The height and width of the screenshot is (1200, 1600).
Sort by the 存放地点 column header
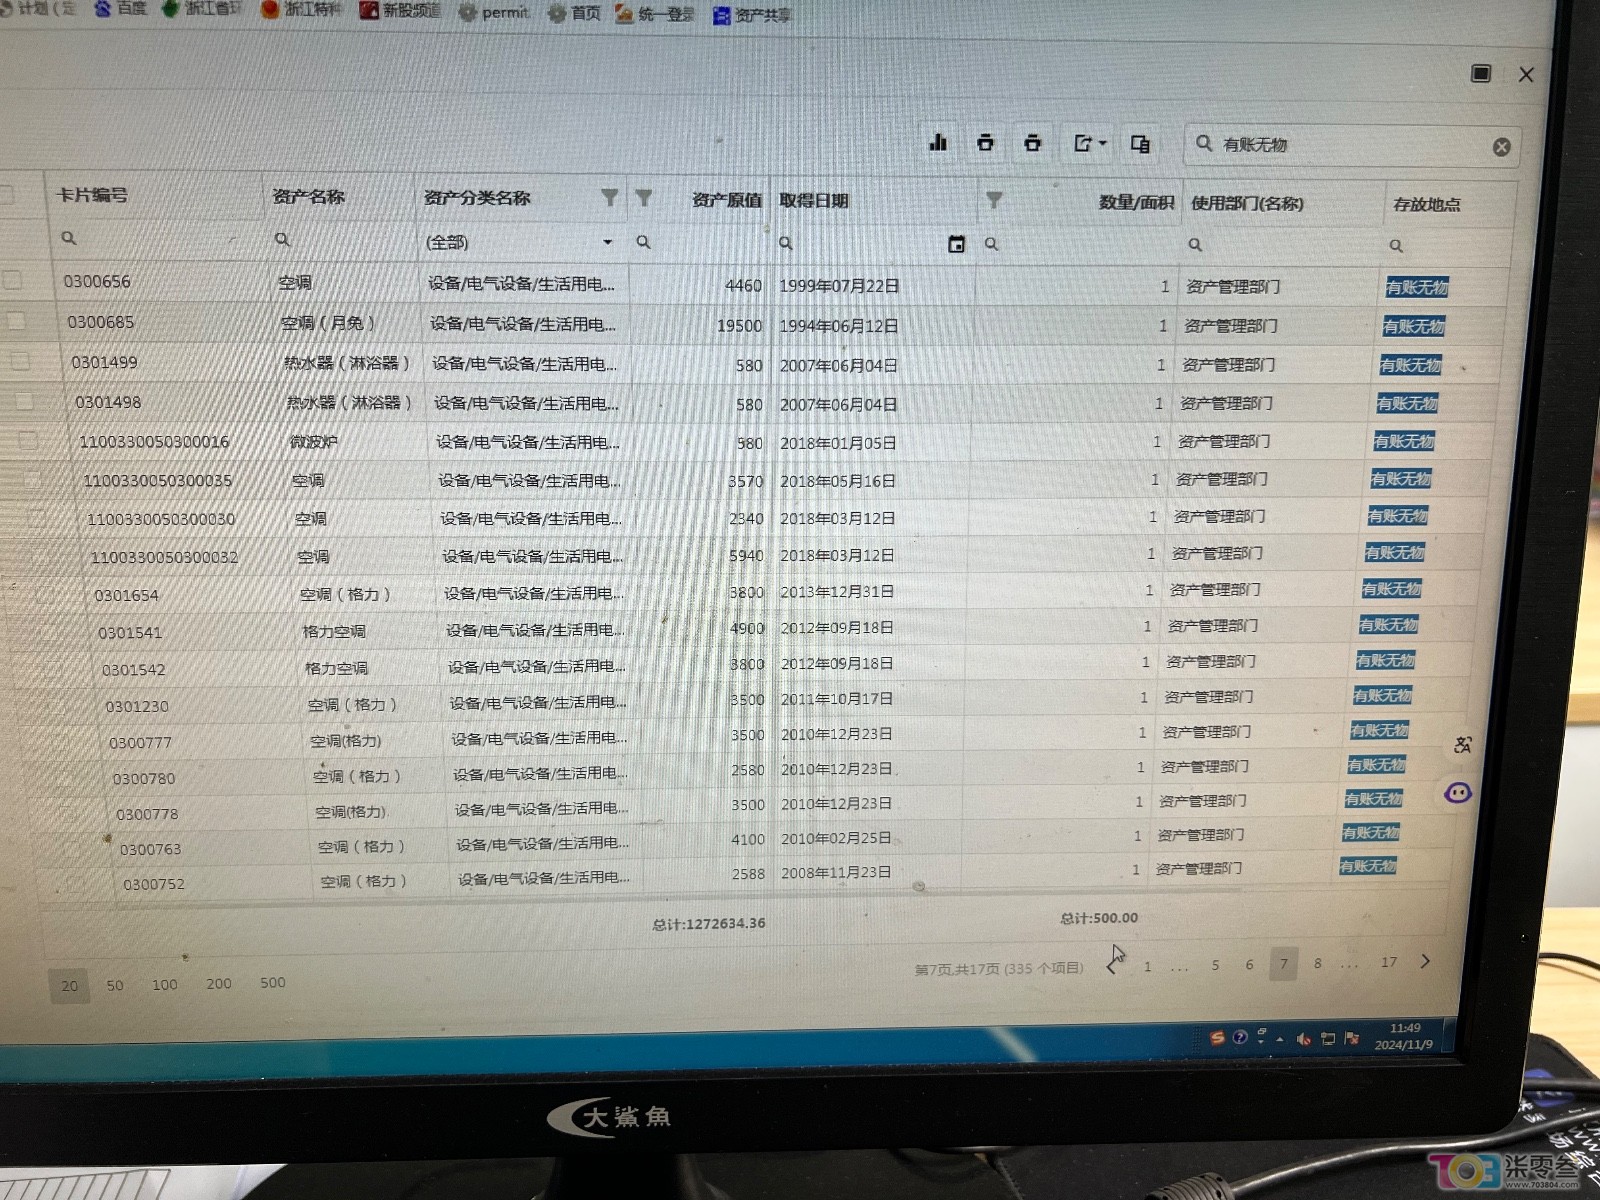1427,204
